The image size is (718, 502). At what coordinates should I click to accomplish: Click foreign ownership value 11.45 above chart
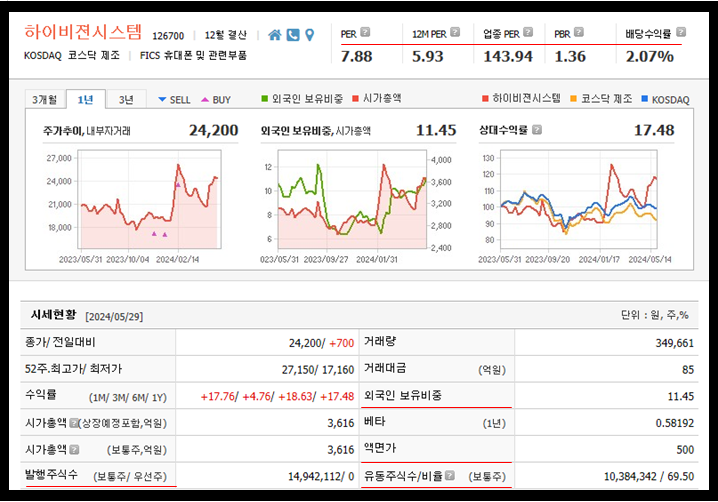436,131
